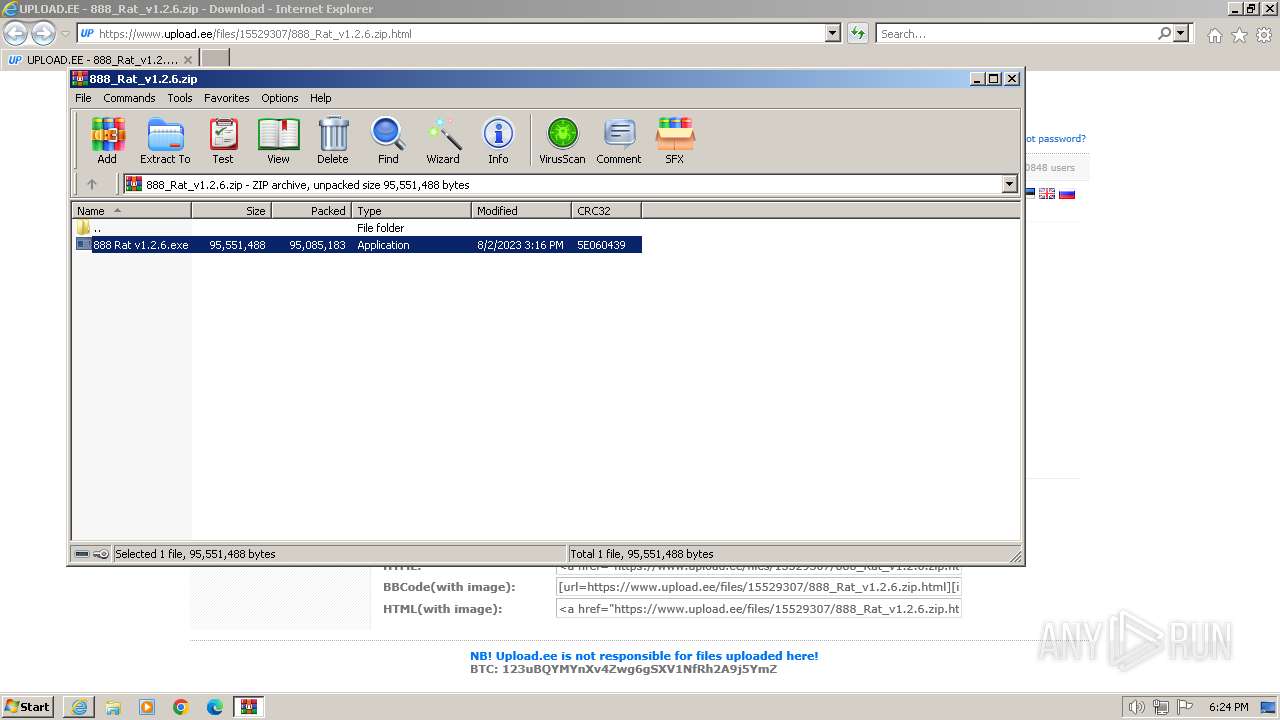Image resolution: width=1280 pixels, height=720 pixels.
Task: Click the Delete trash can icon
Action: click(x=333, y=140)
